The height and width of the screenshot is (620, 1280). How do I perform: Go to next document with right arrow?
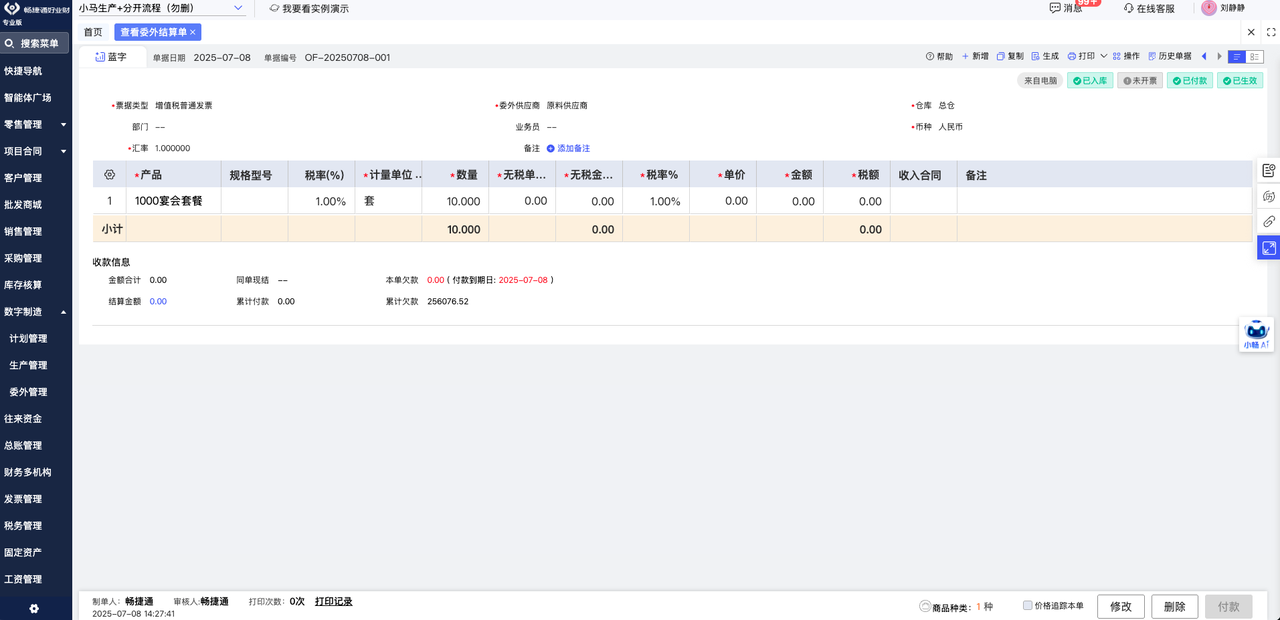pyautogui.click(x=1219, y=57)
